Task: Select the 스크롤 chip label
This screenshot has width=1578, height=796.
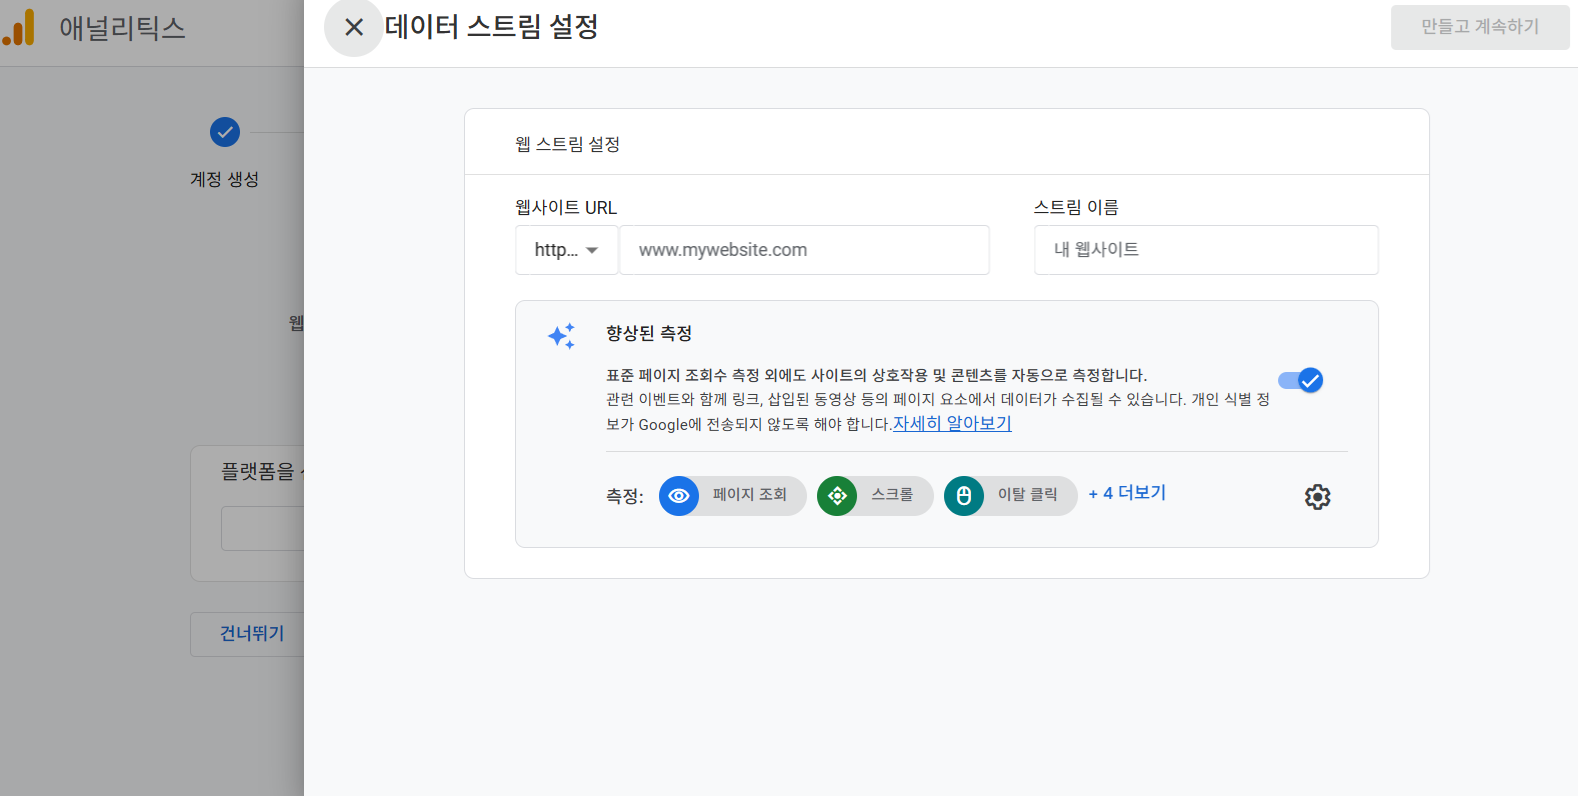Action: (892, 495)
